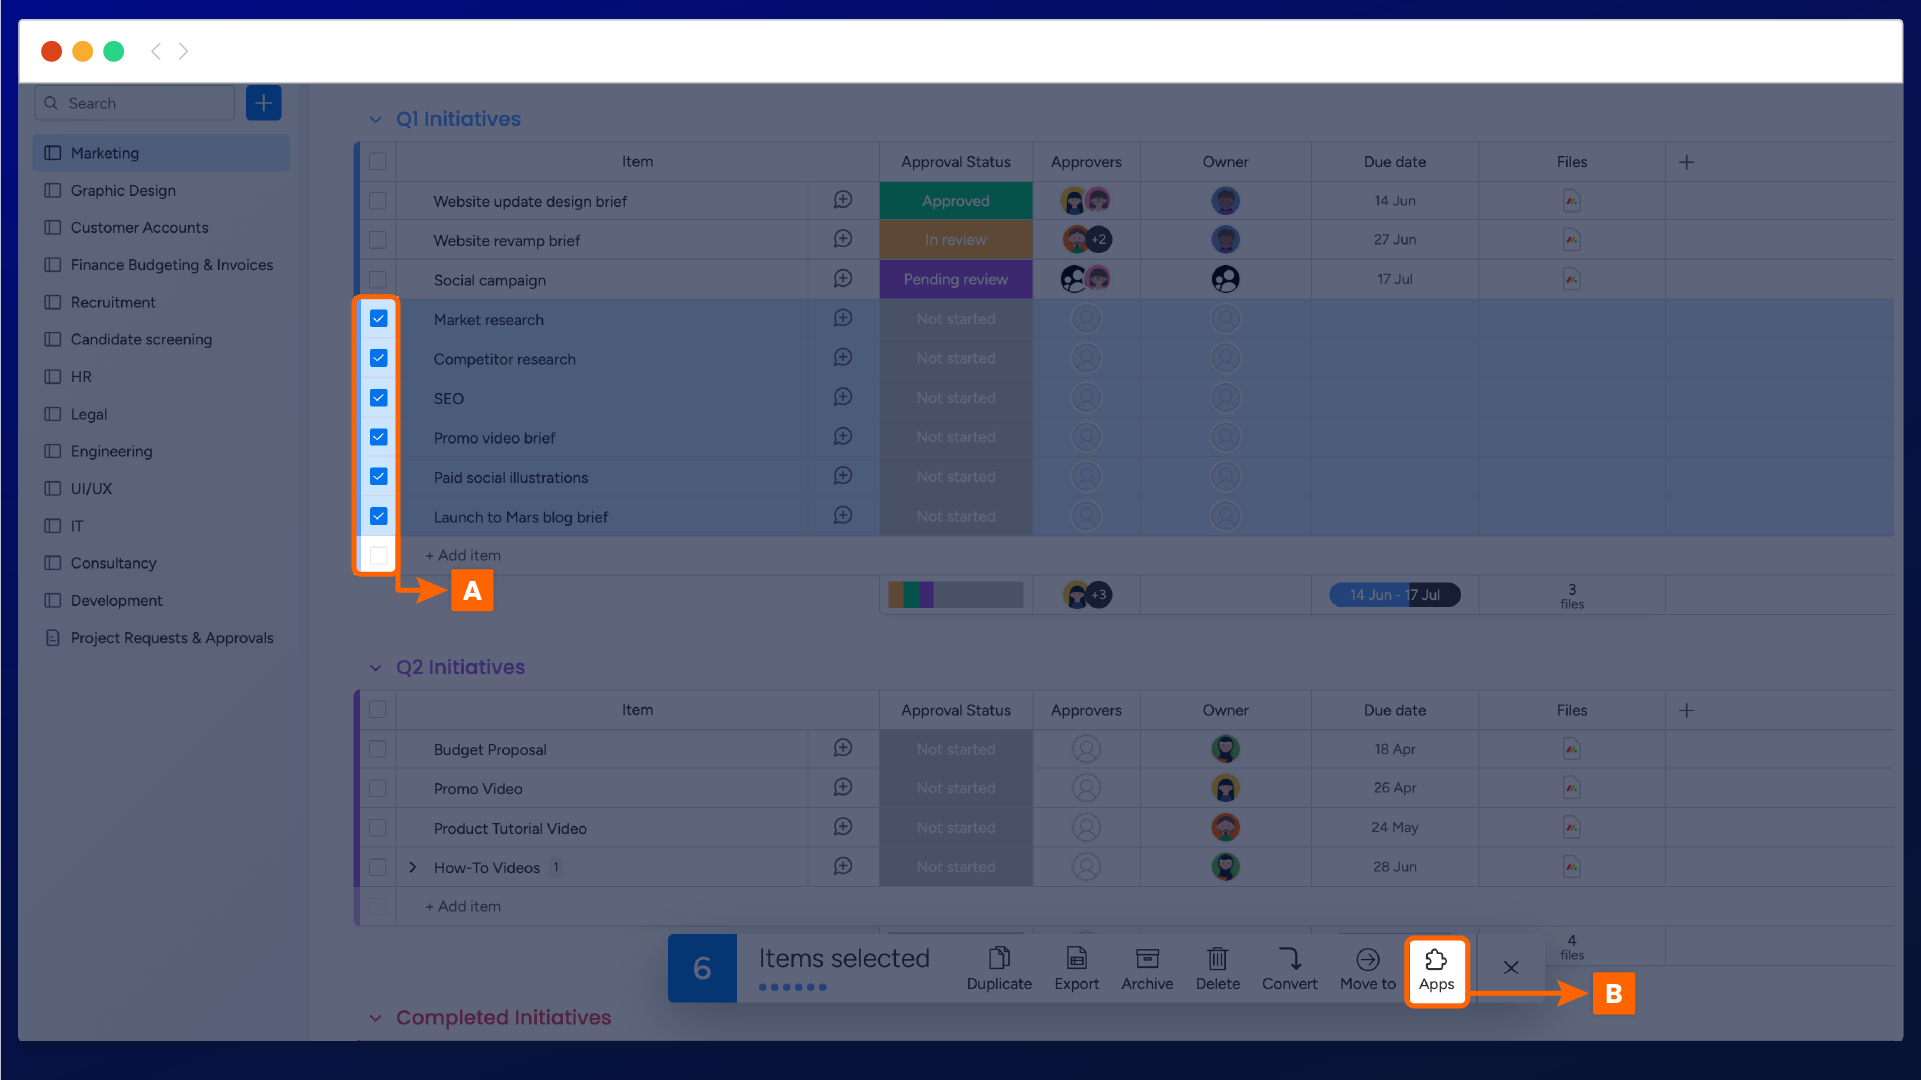1921x1080 pixels.
Task: Open conversation for Website revamp brief
Action: click(x=843, y=240)
